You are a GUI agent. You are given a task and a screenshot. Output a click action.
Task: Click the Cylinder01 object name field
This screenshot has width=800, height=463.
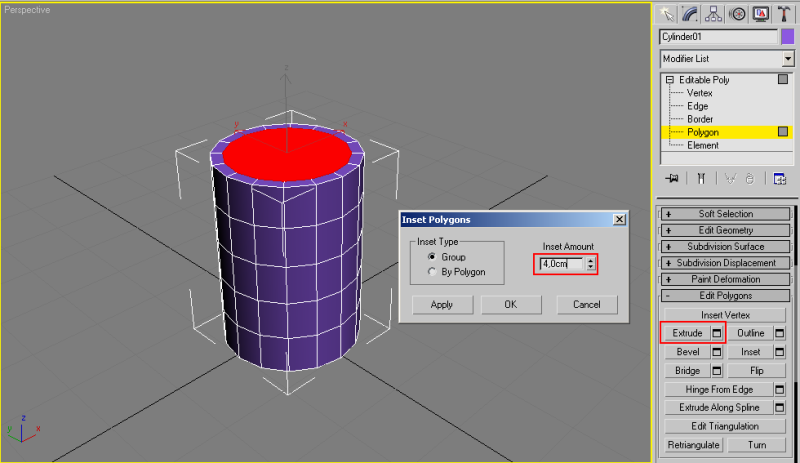718,37
